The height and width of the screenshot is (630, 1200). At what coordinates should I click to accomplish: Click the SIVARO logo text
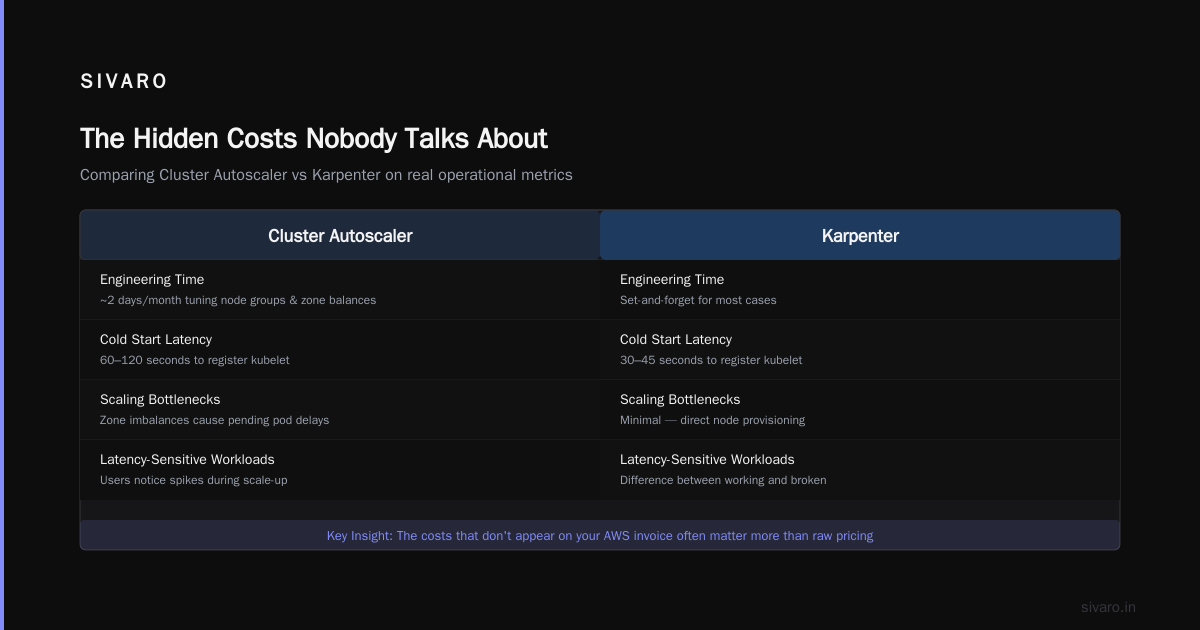[124, 82]
